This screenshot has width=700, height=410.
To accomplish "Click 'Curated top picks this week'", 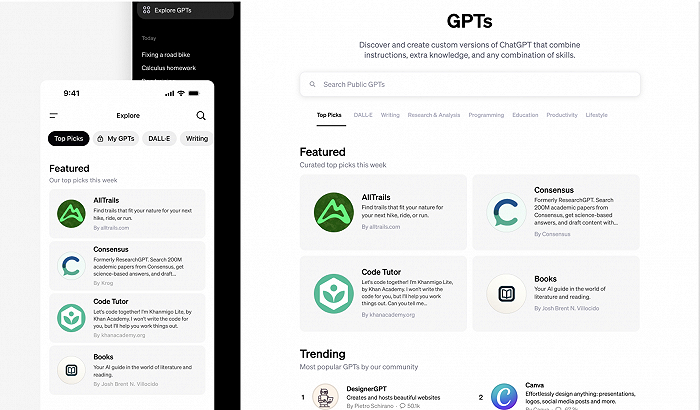I will point(343,165).
